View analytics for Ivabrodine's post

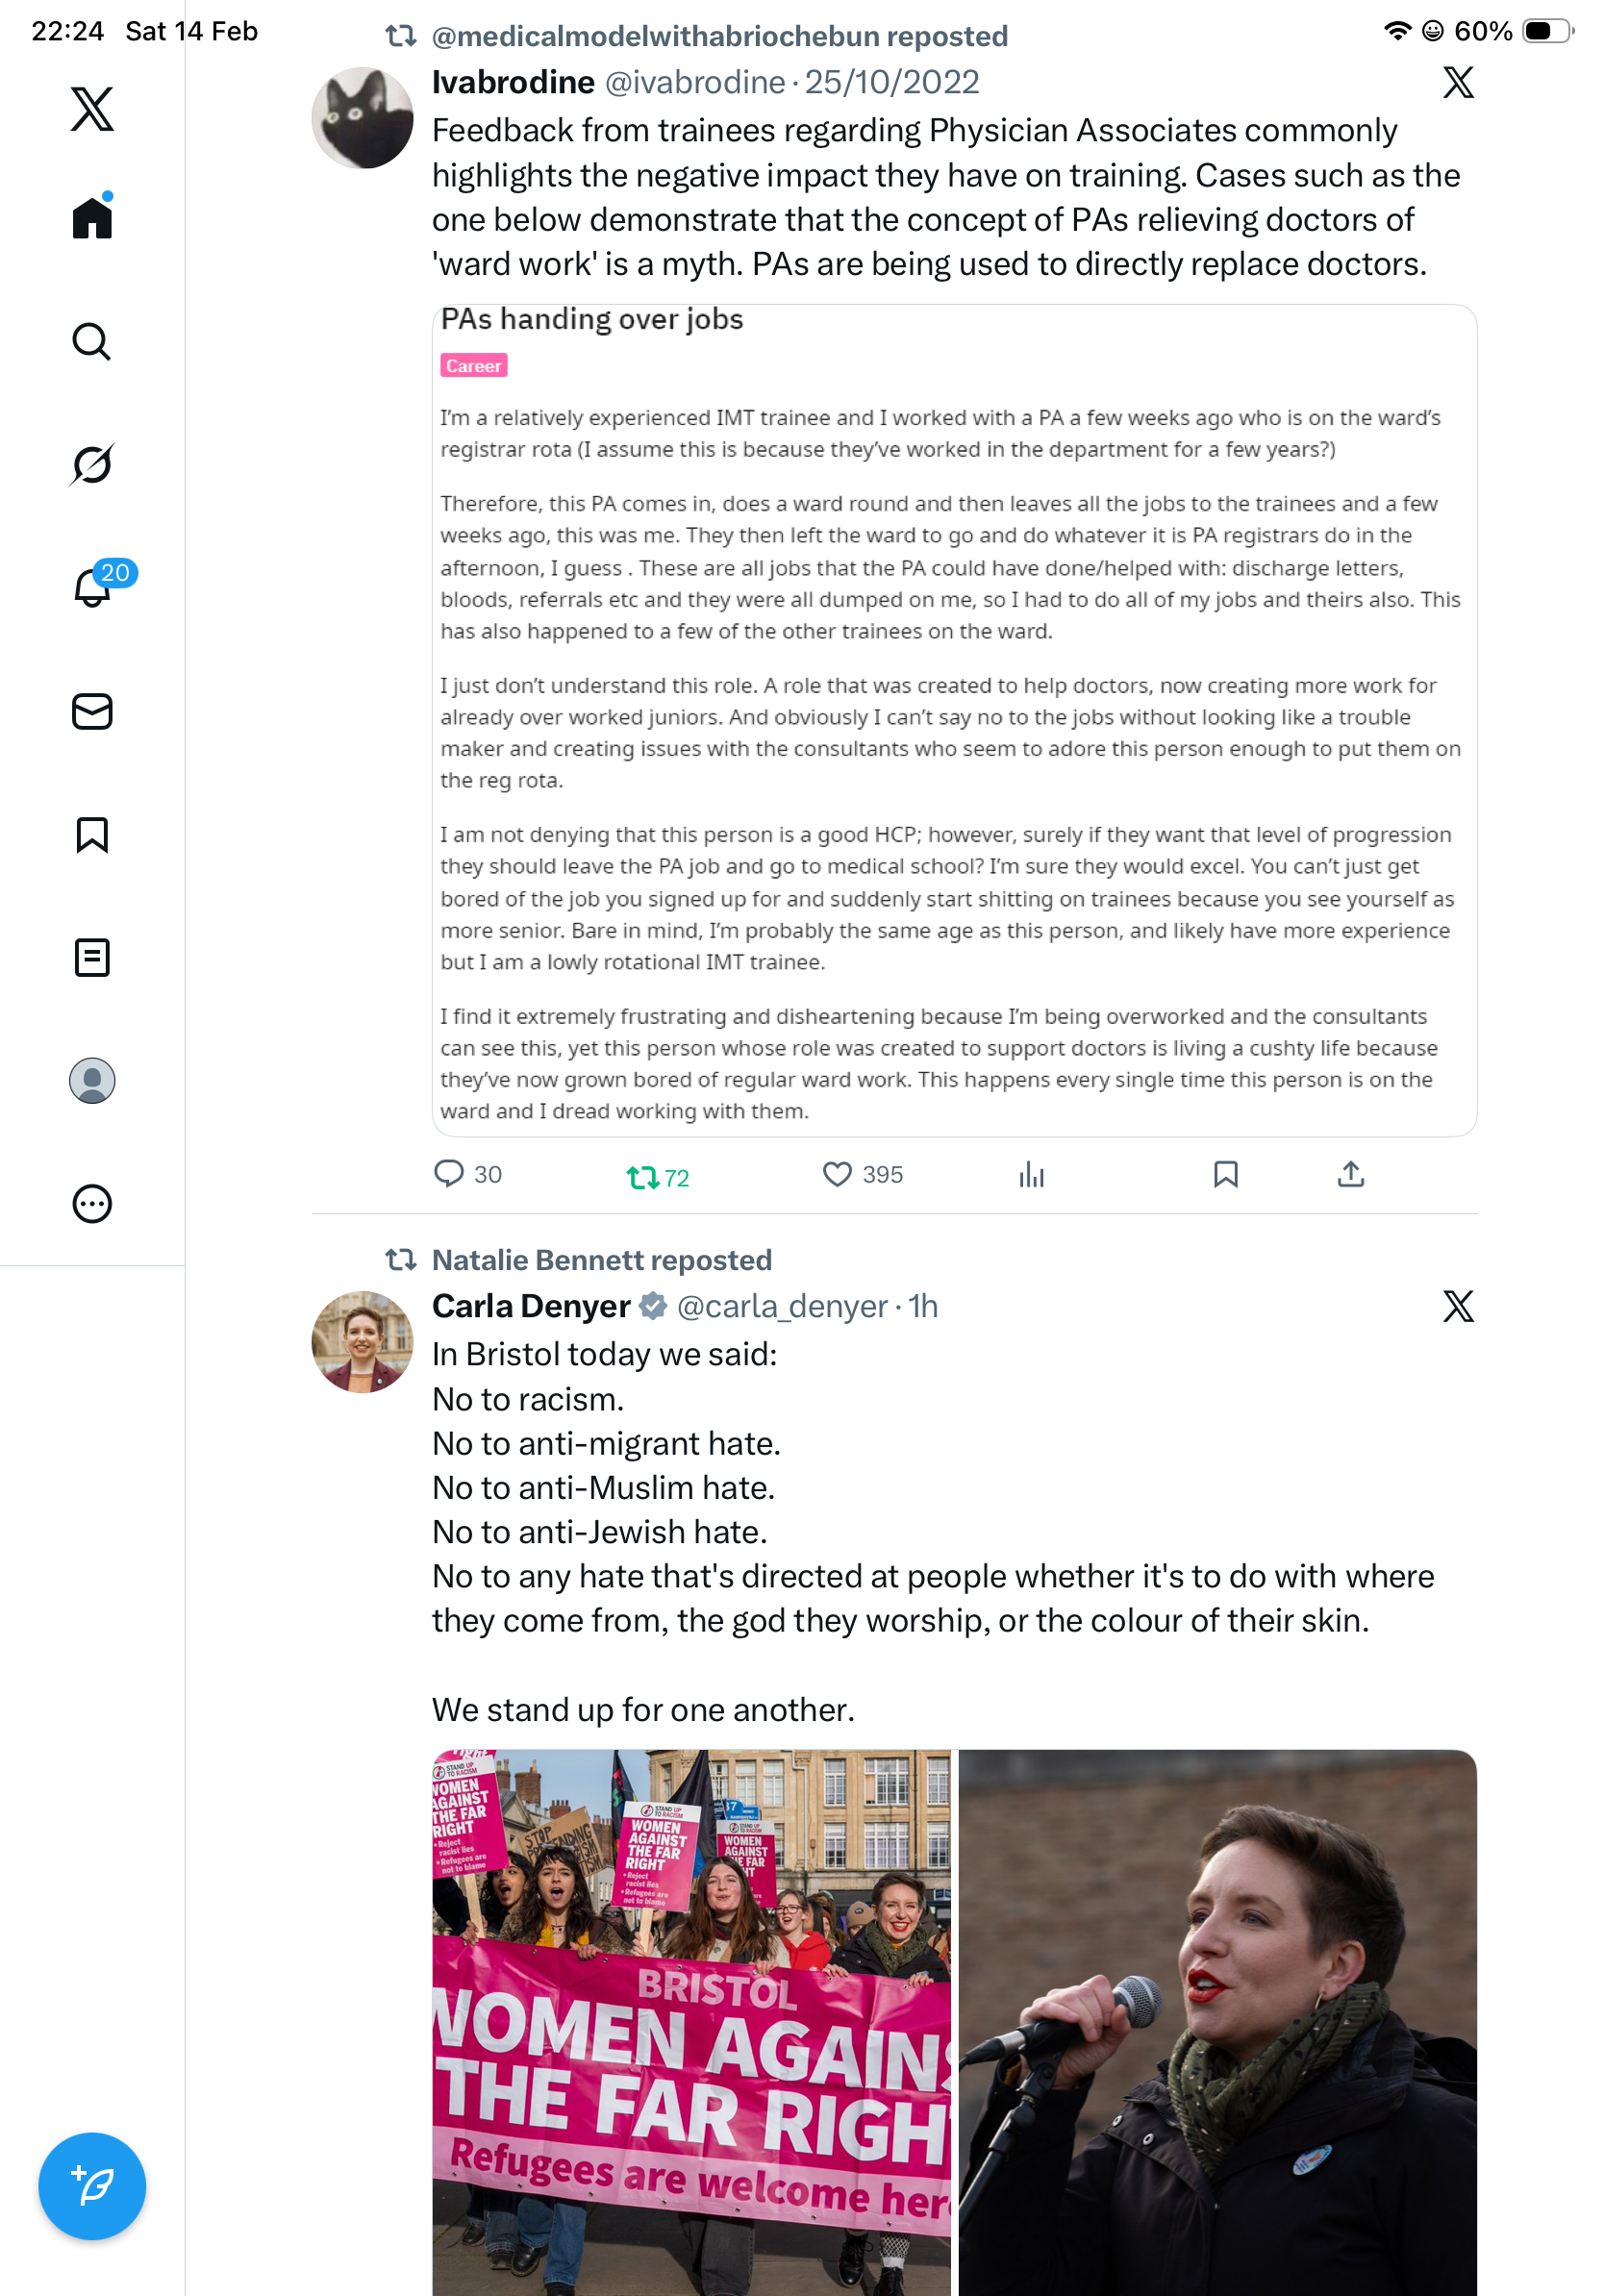(1031, 1174)
